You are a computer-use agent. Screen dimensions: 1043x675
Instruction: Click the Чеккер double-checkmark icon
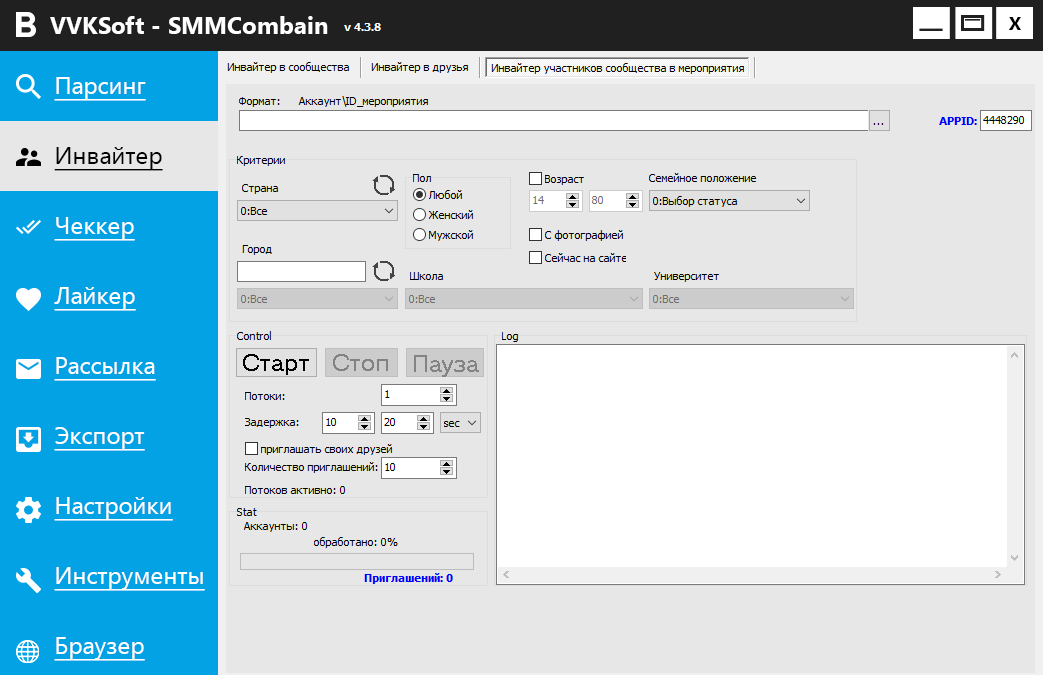coord(28,228)
